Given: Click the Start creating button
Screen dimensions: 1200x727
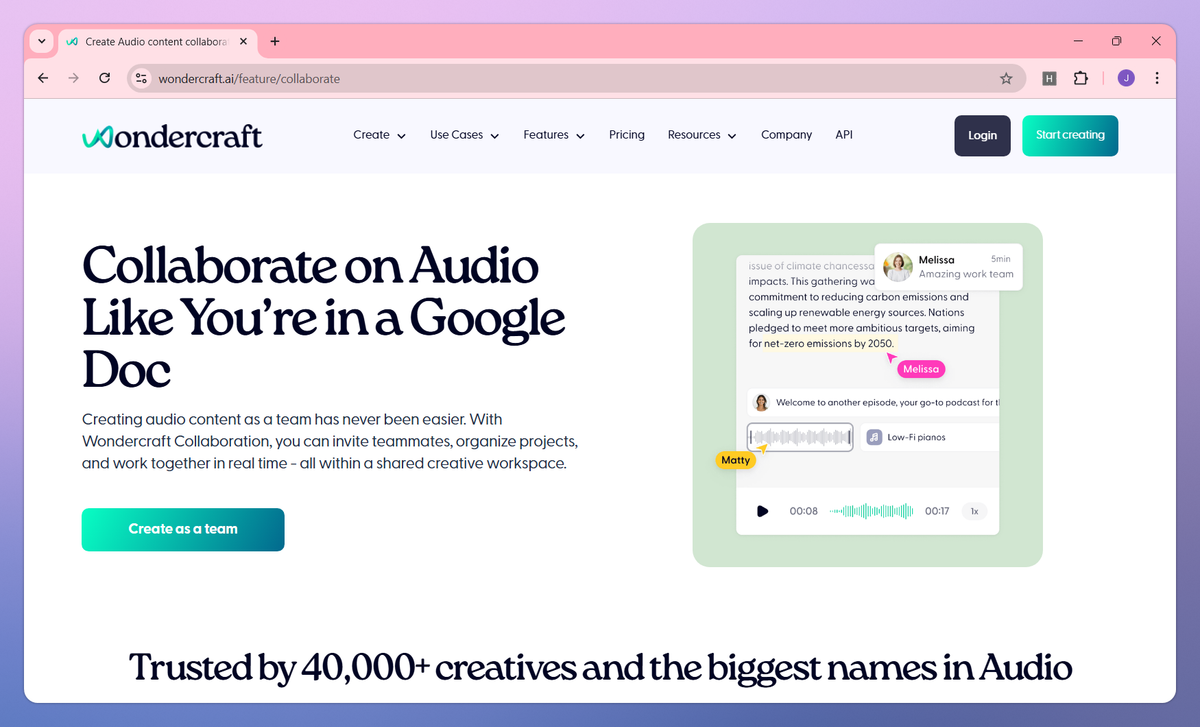Looking at the screenshot, I should click(1070, 136).
